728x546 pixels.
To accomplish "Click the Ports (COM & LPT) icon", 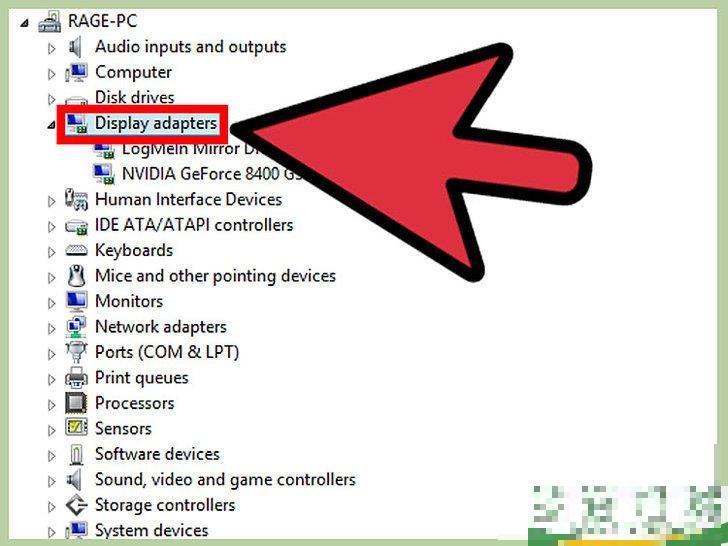I will click(x=76, y=352).
